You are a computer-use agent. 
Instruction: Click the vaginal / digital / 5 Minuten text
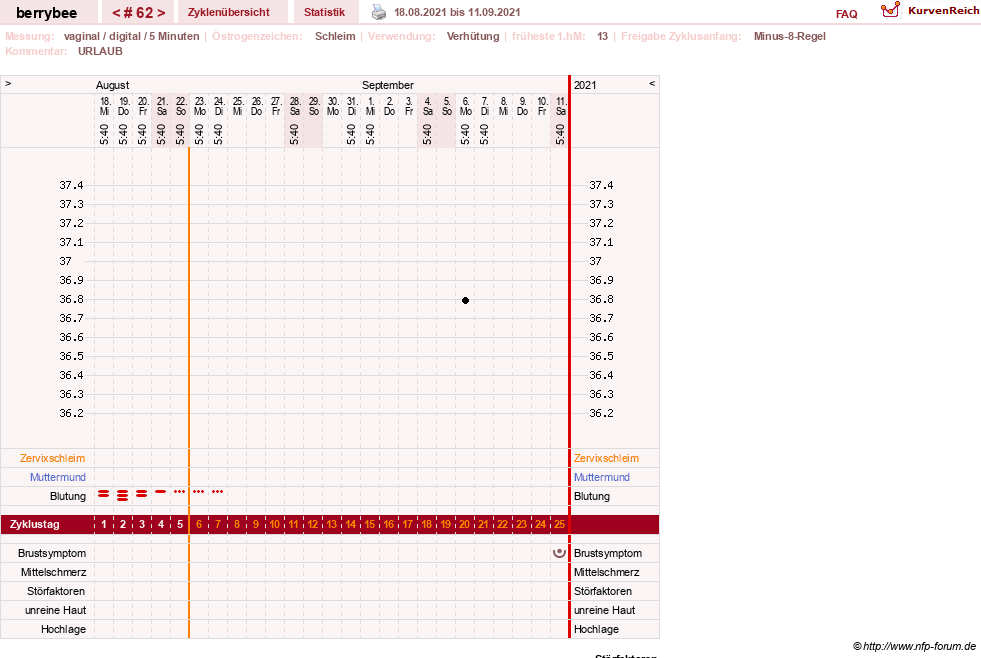131,36
